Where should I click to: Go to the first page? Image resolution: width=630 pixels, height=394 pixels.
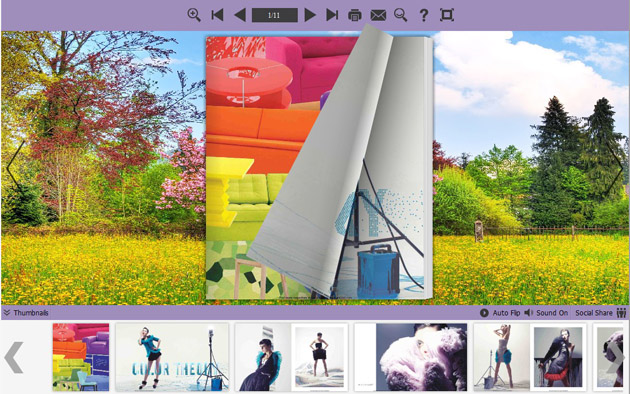(217, 15)
